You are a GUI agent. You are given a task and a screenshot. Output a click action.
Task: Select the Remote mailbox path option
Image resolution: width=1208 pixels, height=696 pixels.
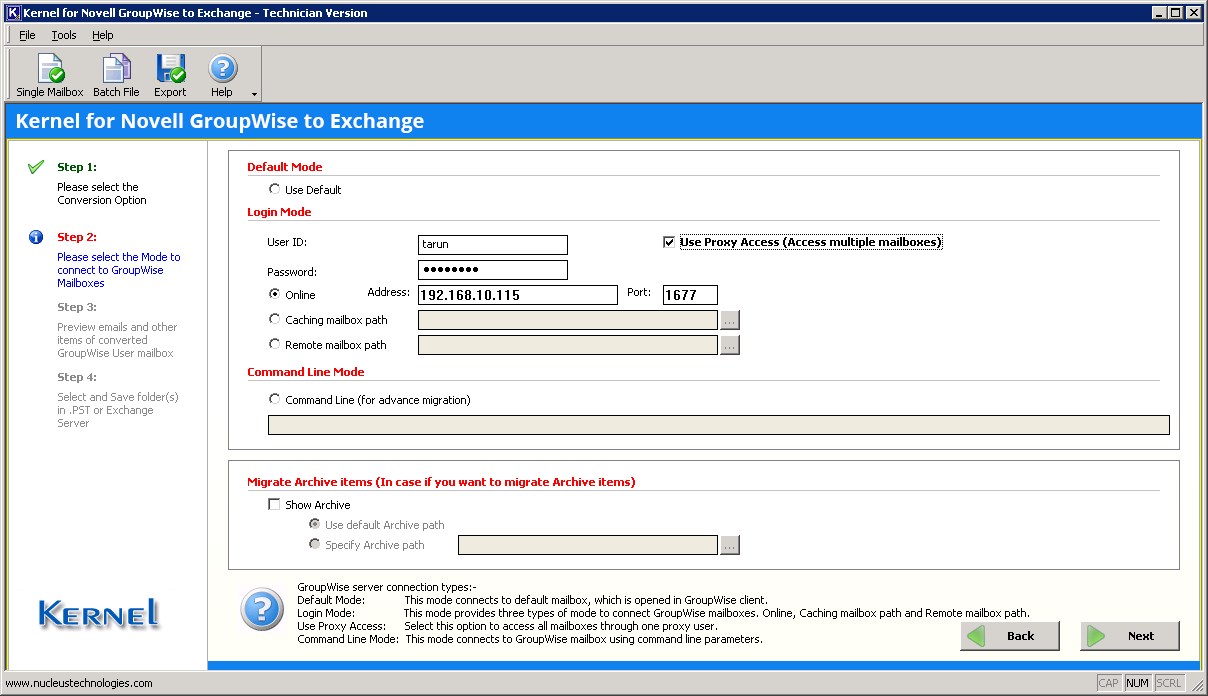275,344
